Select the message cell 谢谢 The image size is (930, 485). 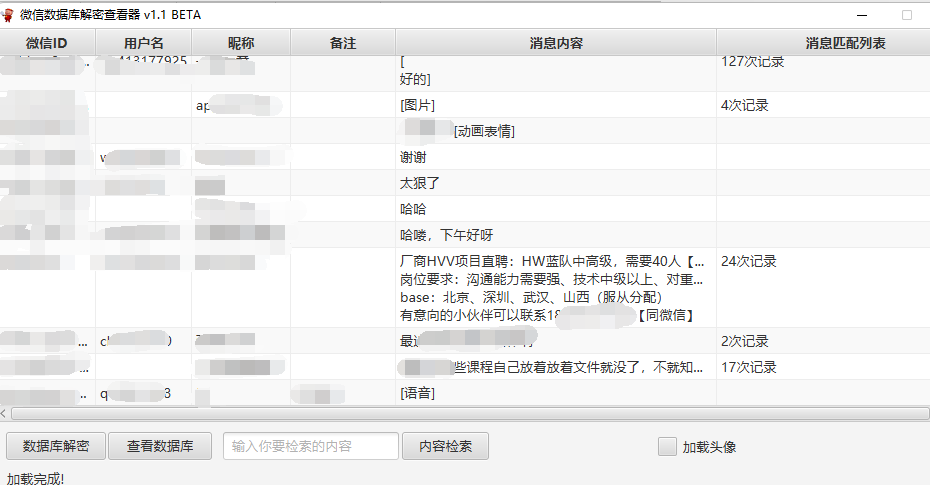click(x=556, y=157)
